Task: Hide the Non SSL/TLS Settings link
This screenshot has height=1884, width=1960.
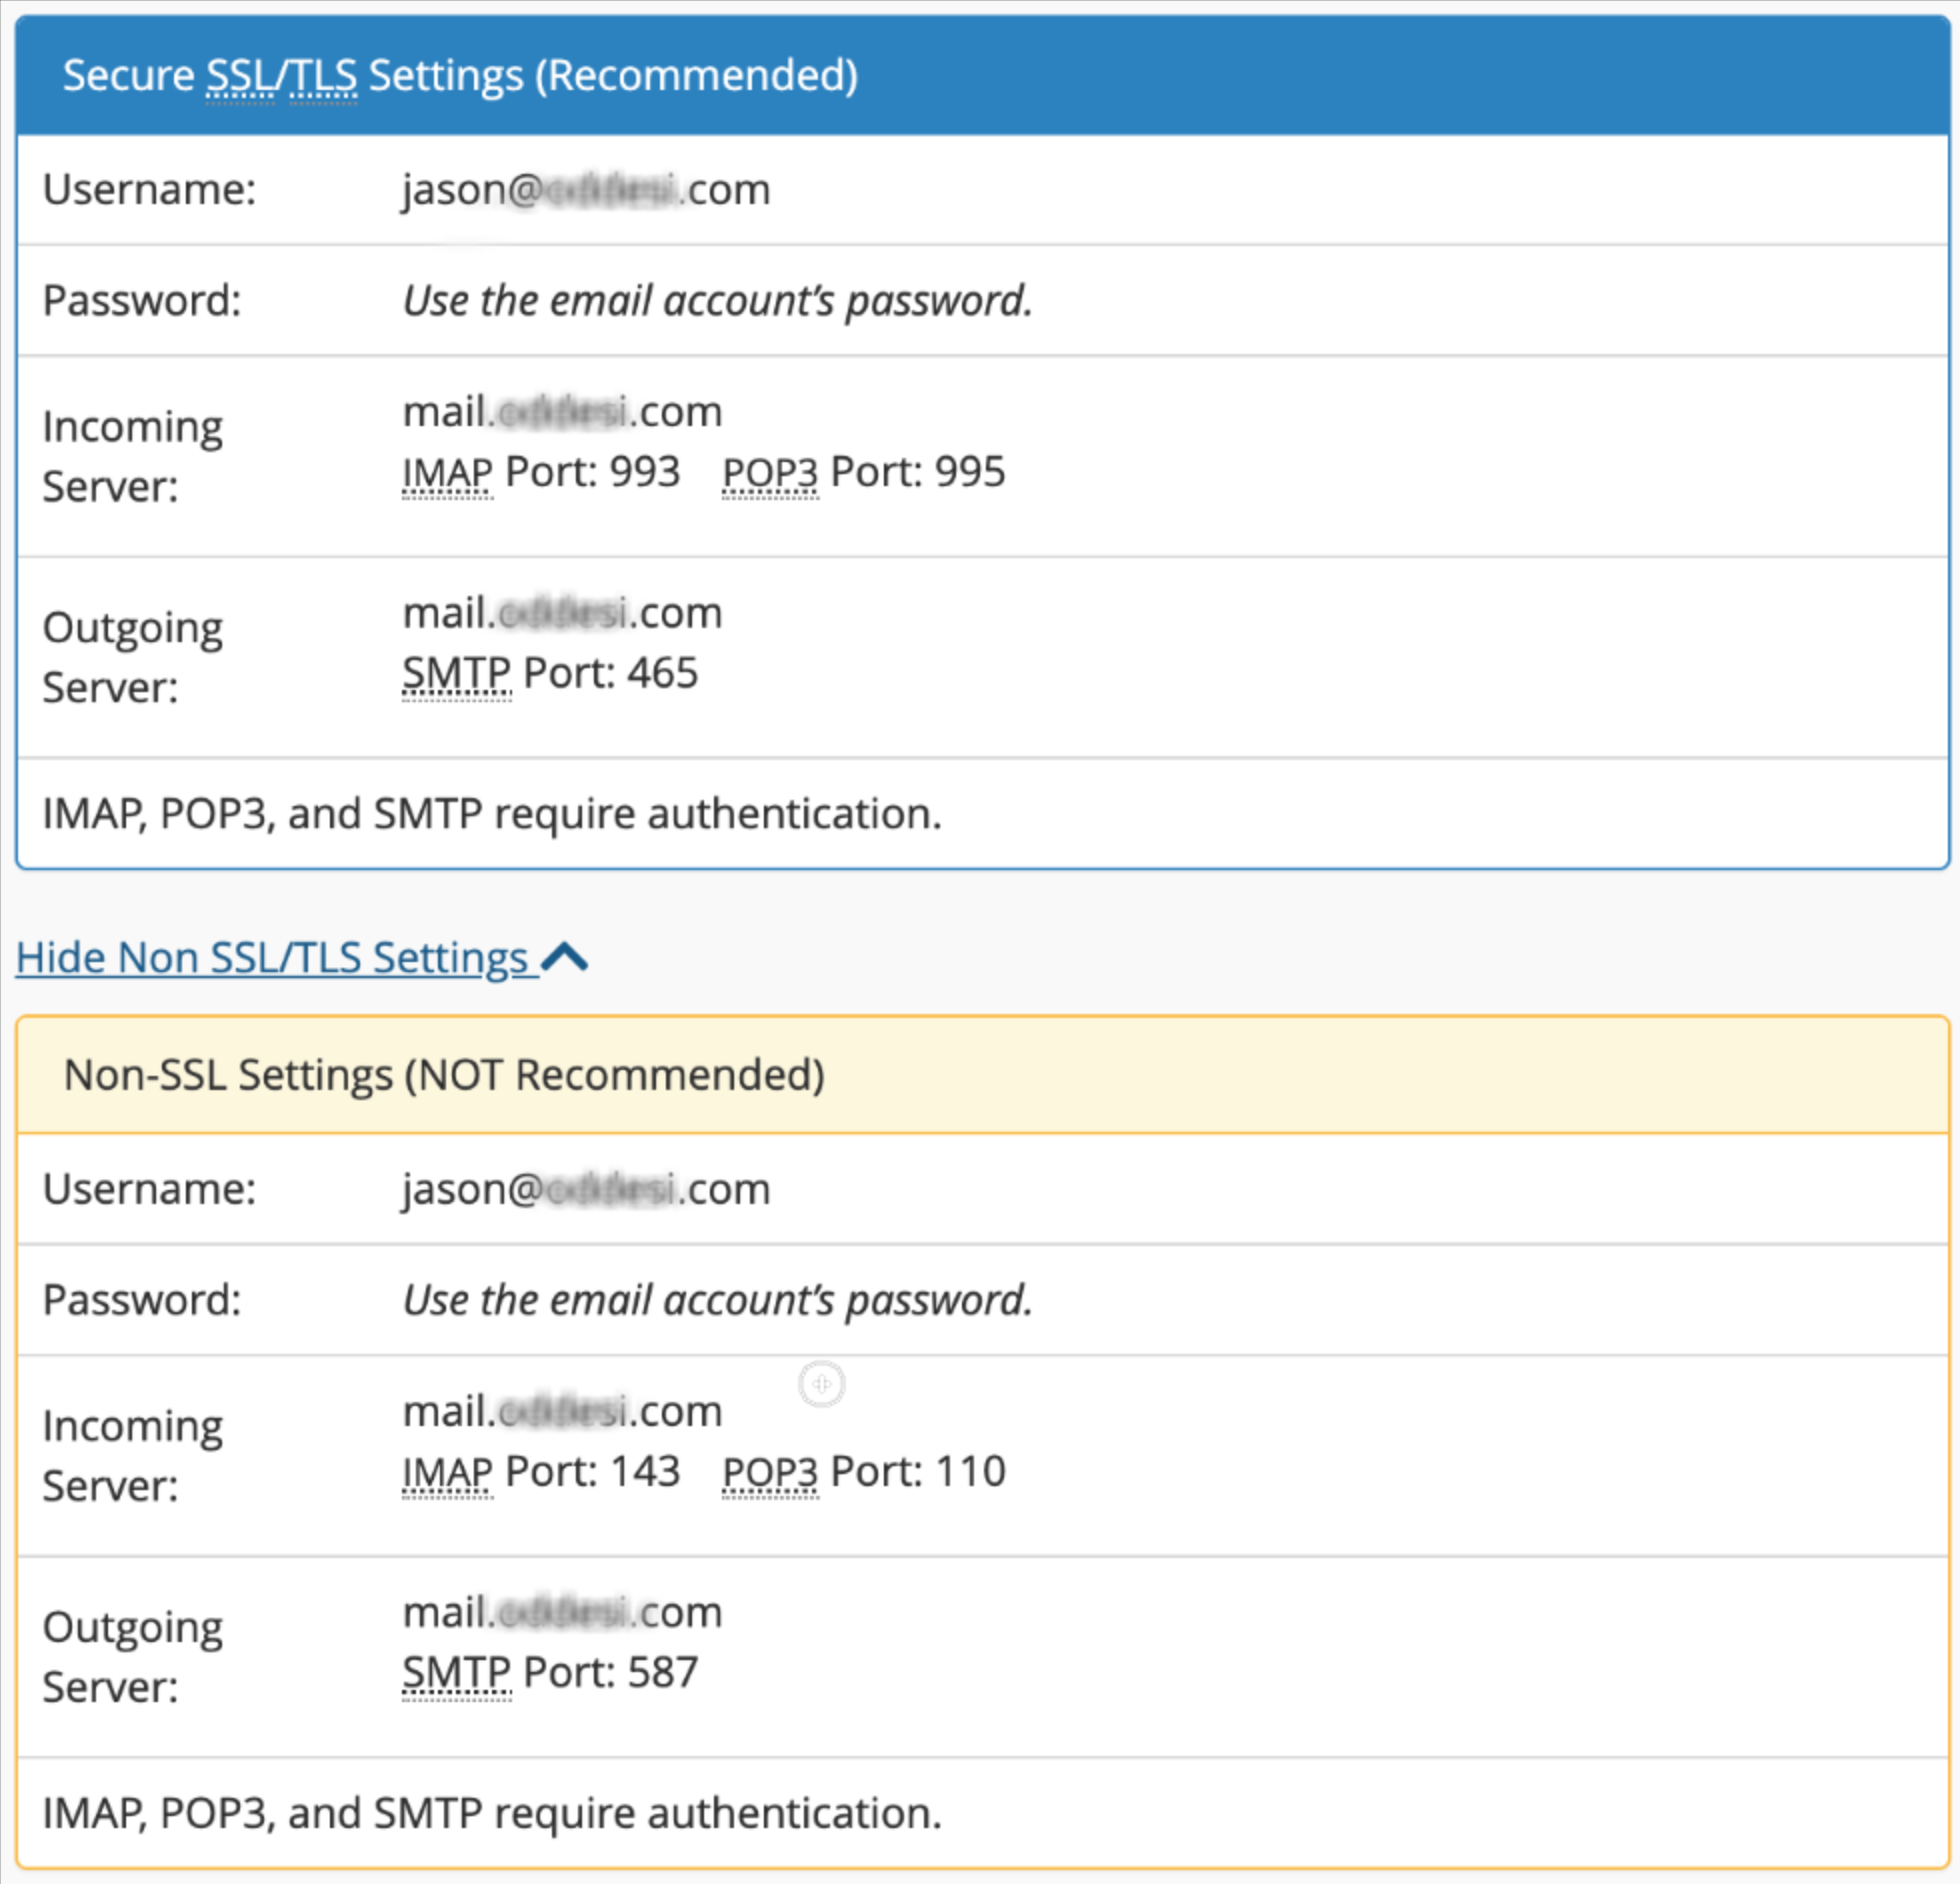Action: click(270, 956)
